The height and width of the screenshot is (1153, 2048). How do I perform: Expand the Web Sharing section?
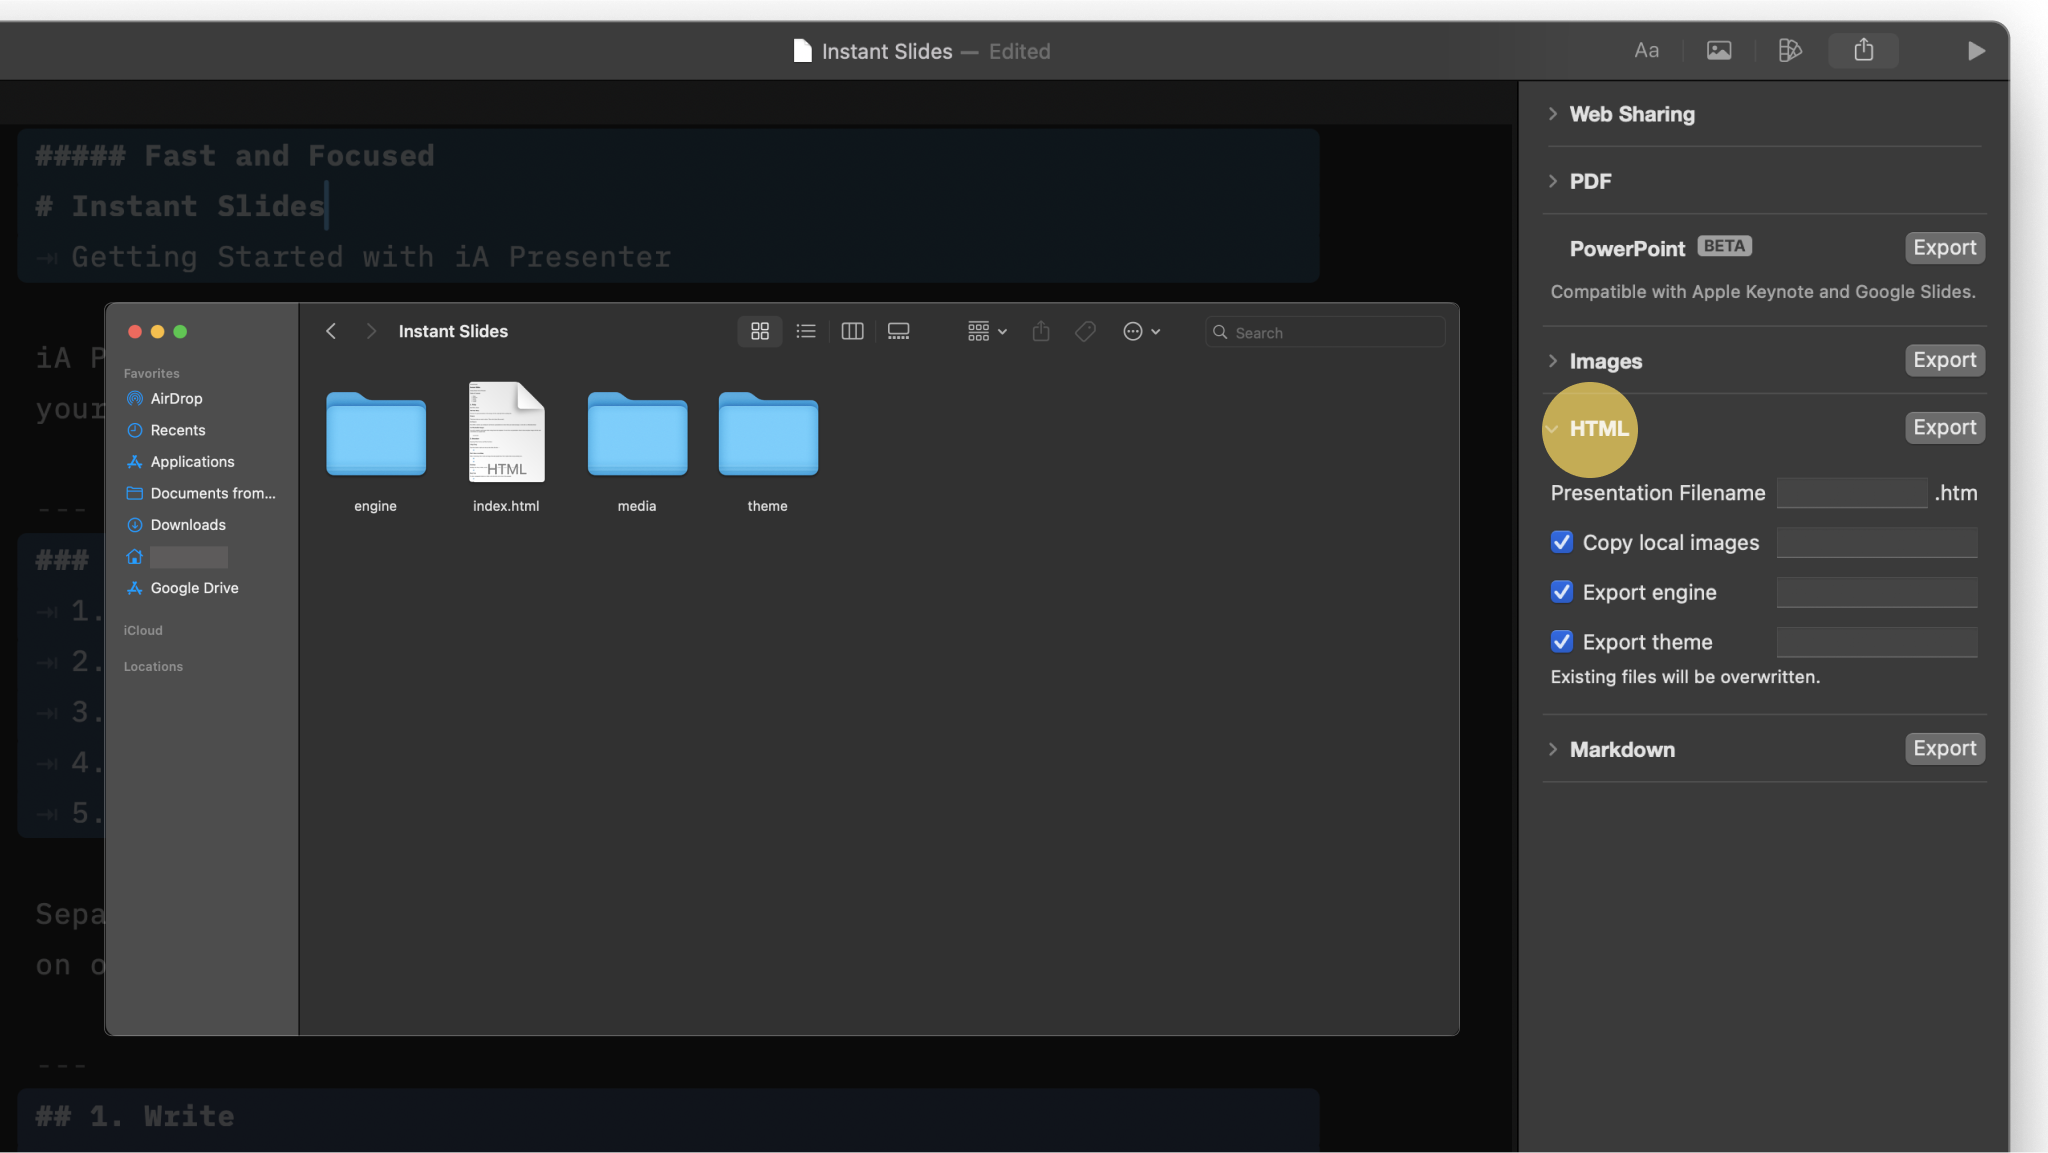[x=1552, y=114]
